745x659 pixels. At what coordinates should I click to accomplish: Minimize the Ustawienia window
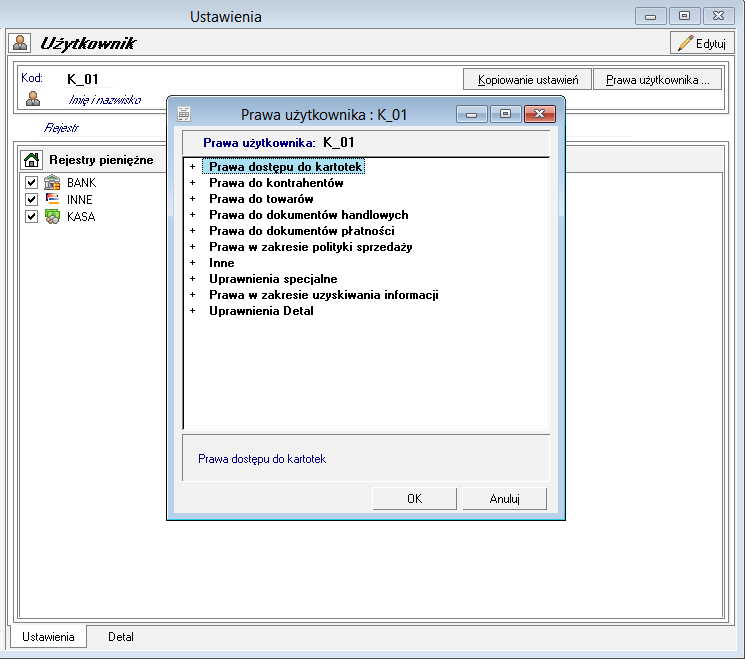(650, 16)
